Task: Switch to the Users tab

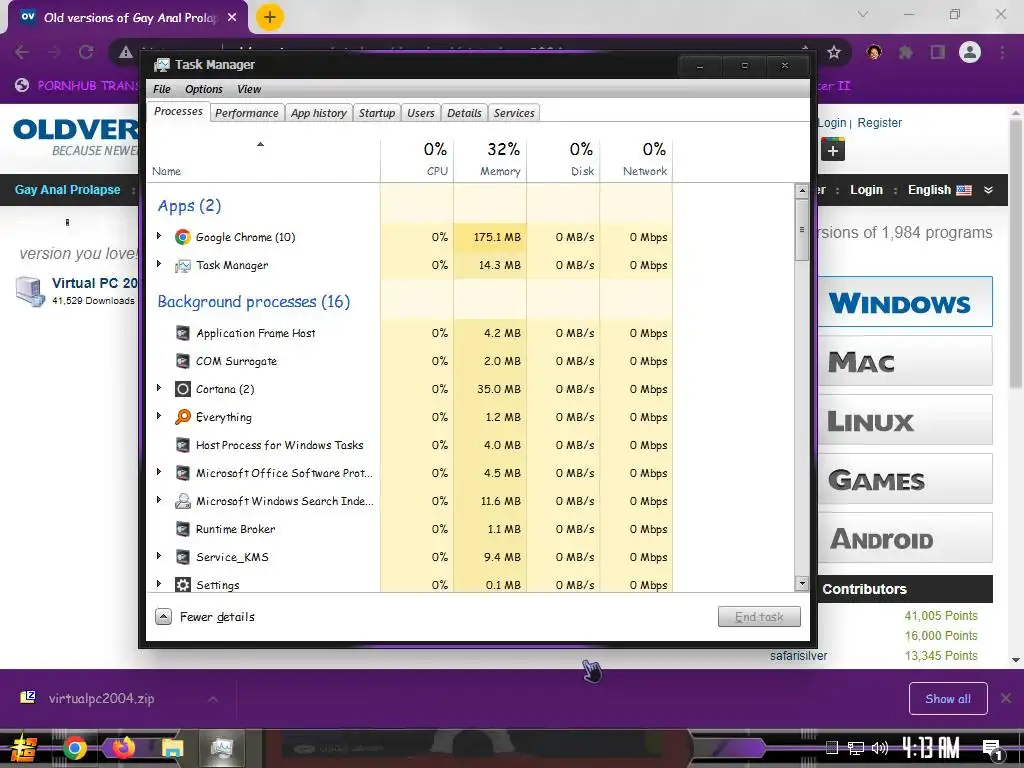Action: [x=421, y=113]
